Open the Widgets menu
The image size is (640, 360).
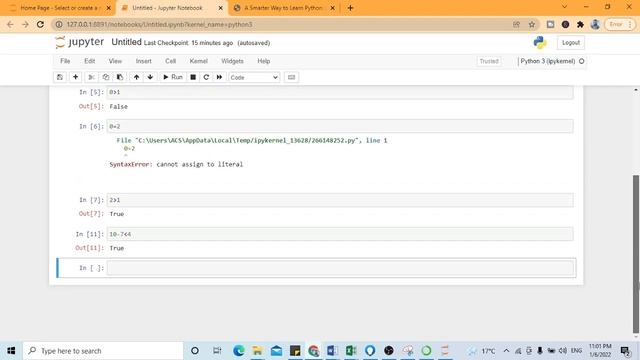click(232, 61)
